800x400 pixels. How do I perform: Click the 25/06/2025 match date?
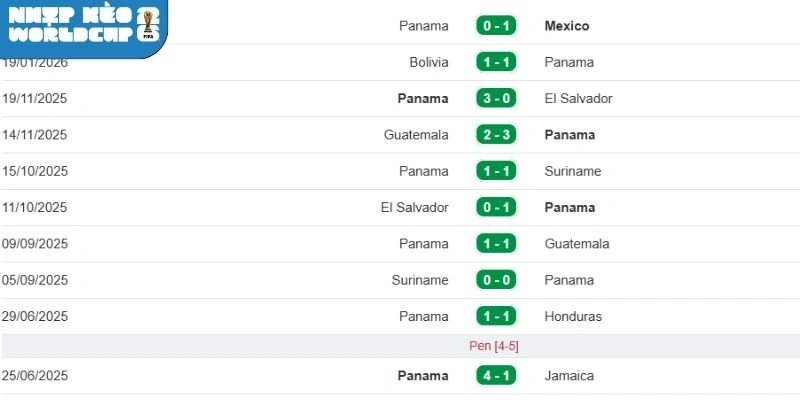35,376
